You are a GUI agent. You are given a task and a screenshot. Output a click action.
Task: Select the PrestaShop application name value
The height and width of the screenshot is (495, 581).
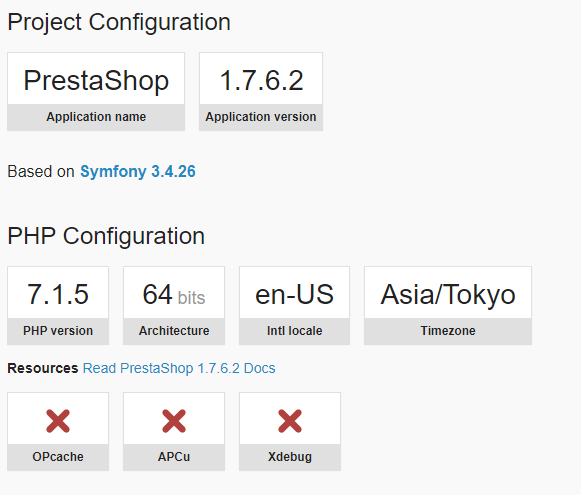coord(96,80)
